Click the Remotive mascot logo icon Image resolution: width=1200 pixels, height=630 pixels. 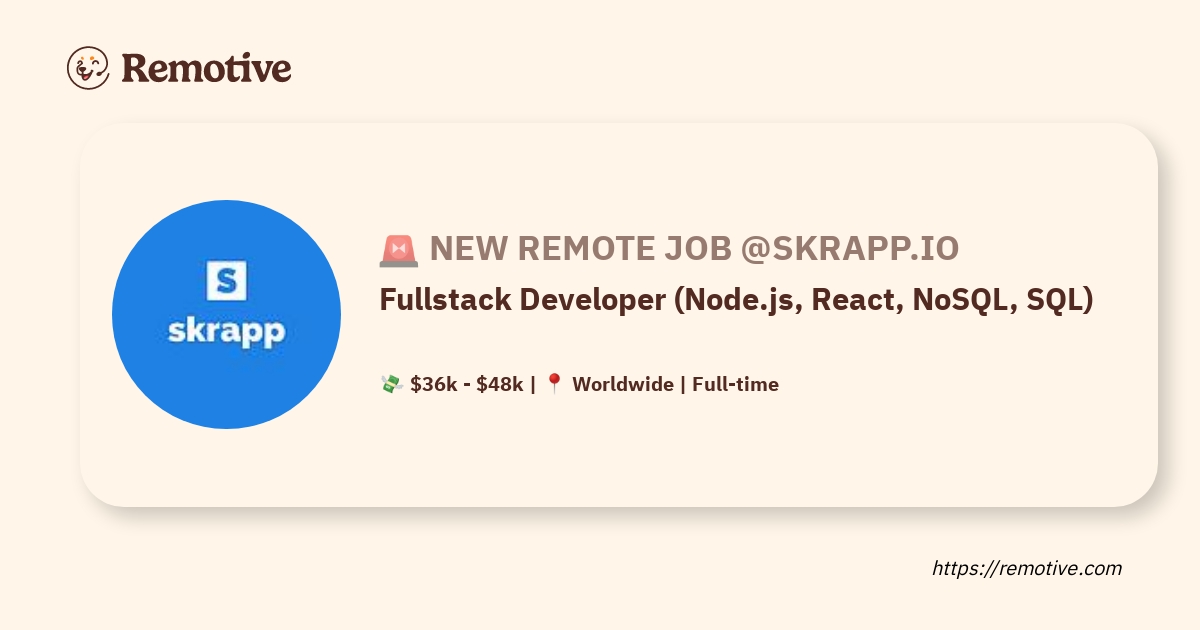click(x=88, y=68)
